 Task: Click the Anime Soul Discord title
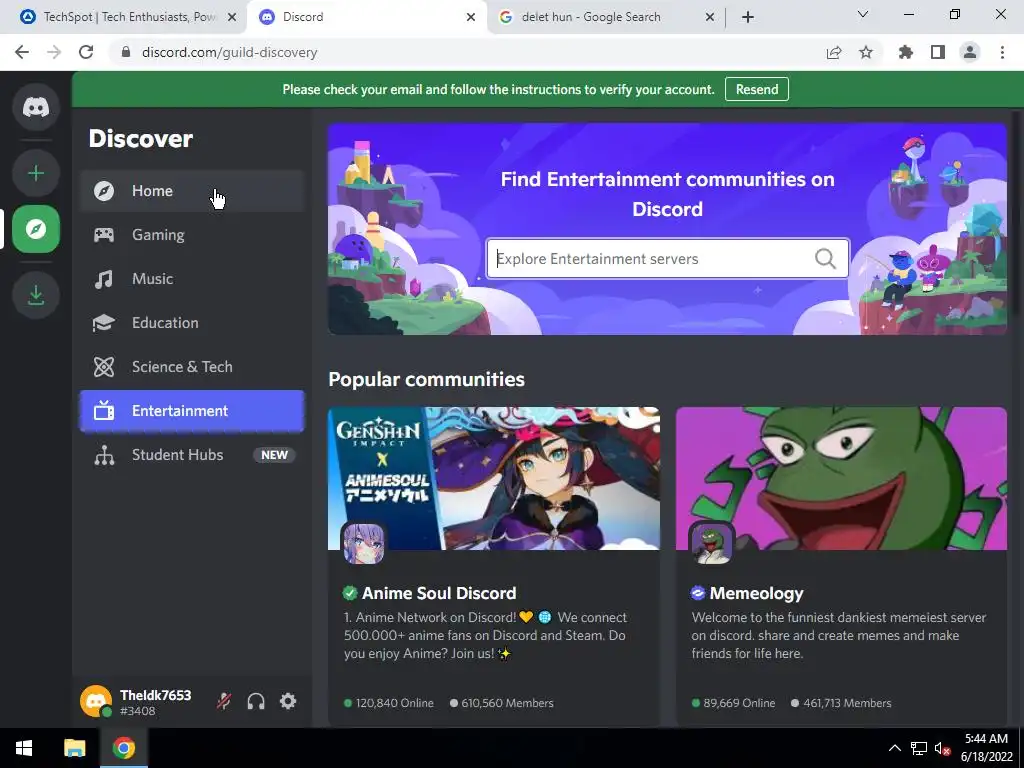(x=439, y=593)
